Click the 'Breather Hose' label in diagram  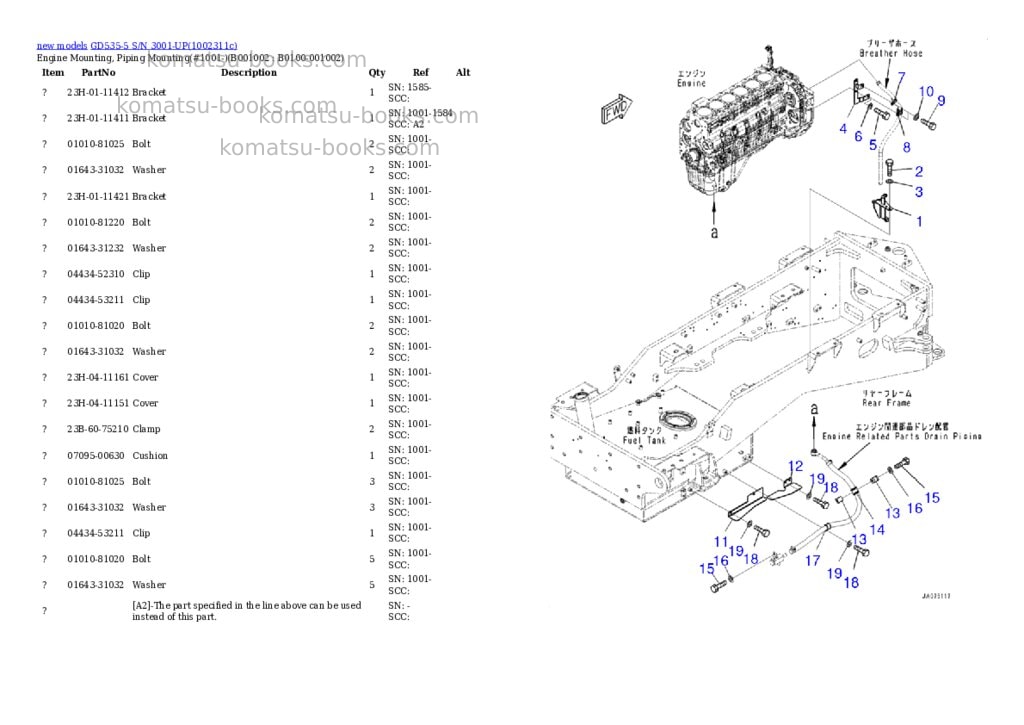pyautogui.click(x=891, y=54)
